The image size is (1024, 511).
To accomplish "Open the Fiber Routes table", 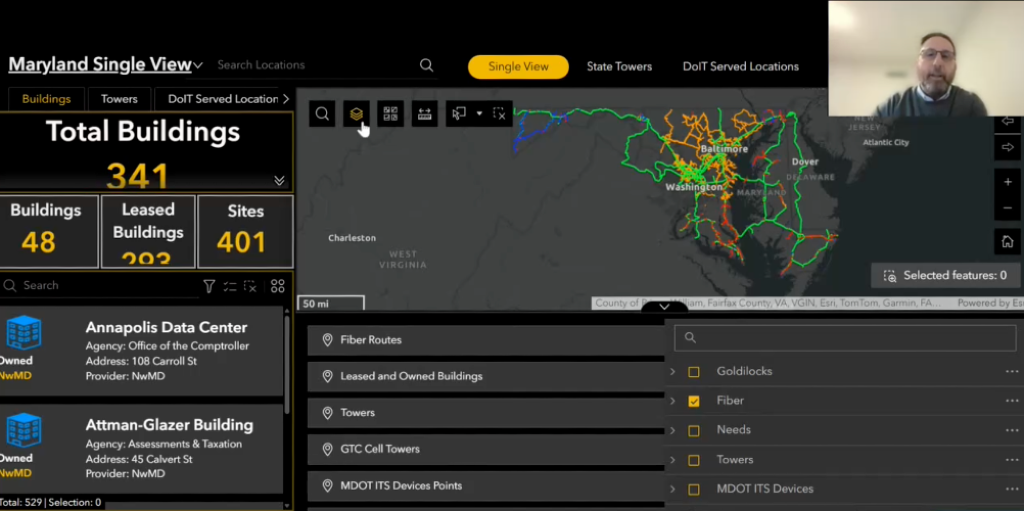I will point(486,340).
